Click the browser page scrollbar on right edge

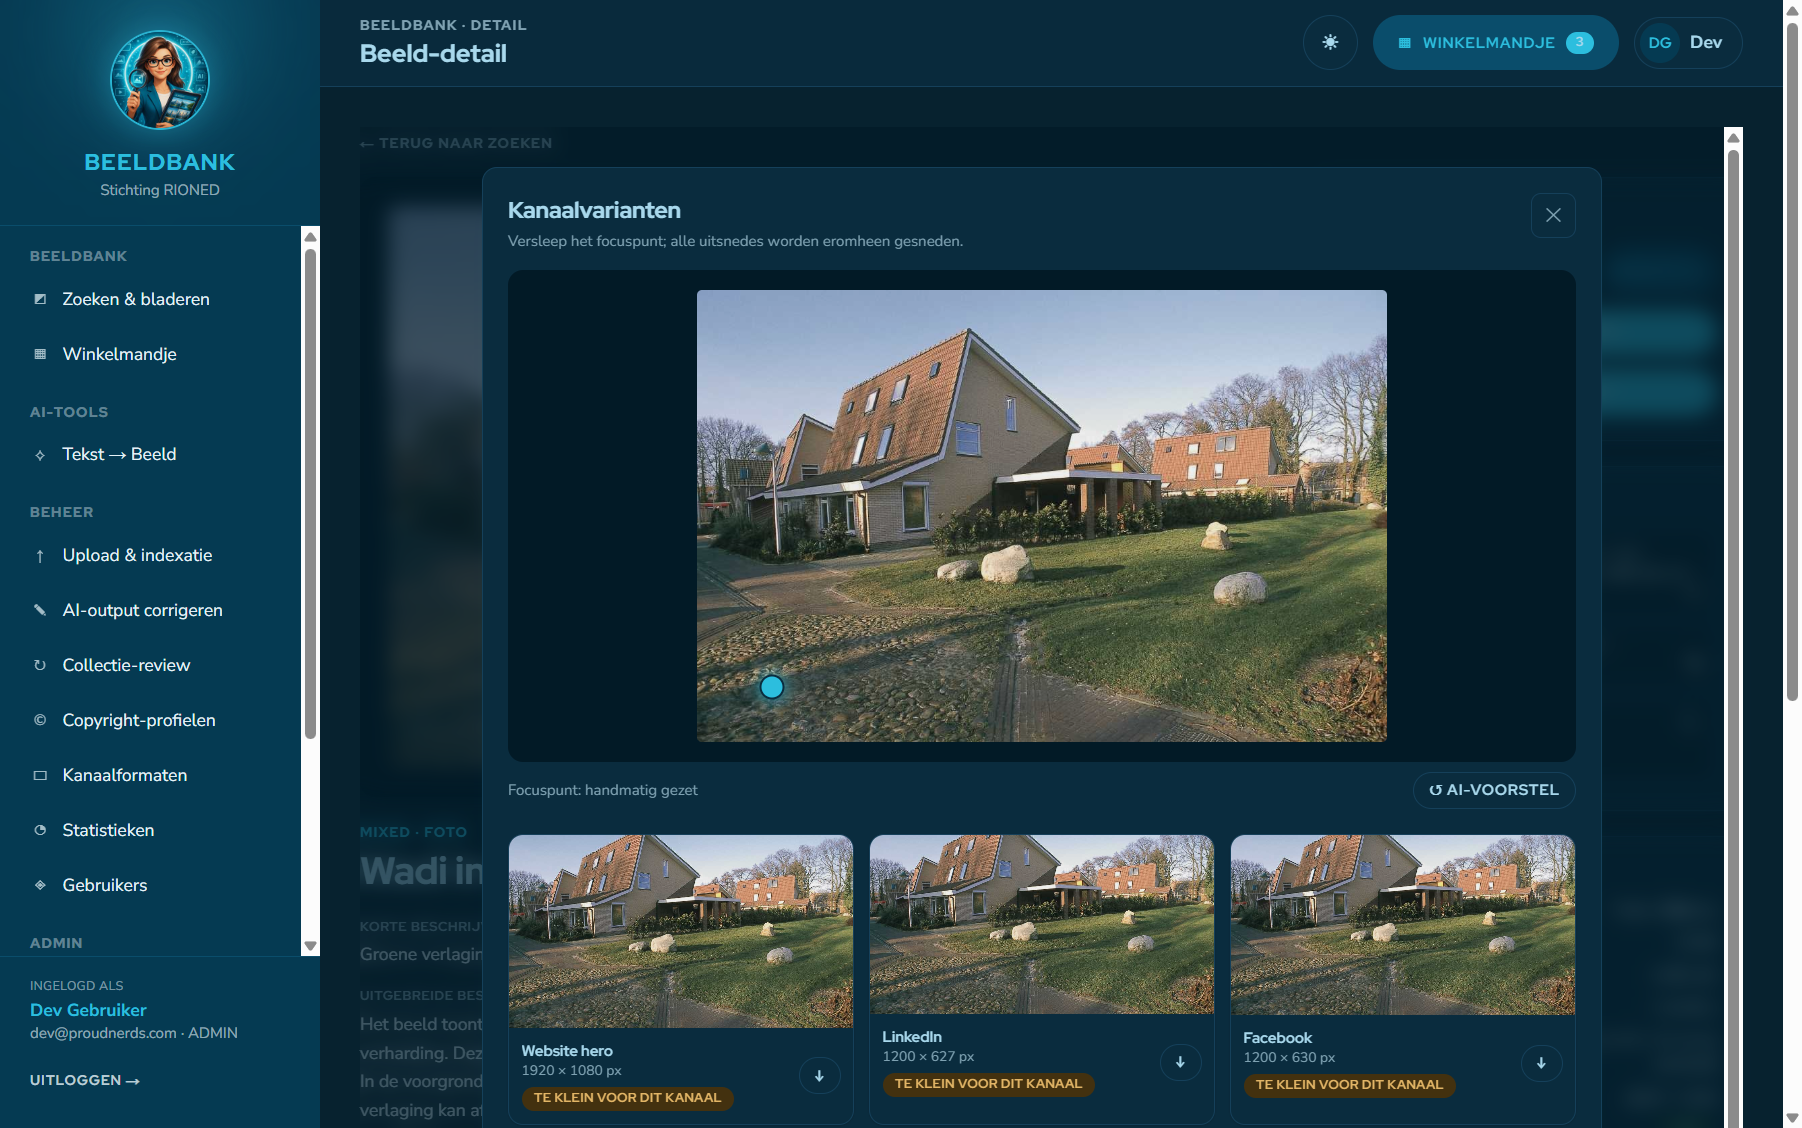pyautogui.click(x=1792, y=360)
